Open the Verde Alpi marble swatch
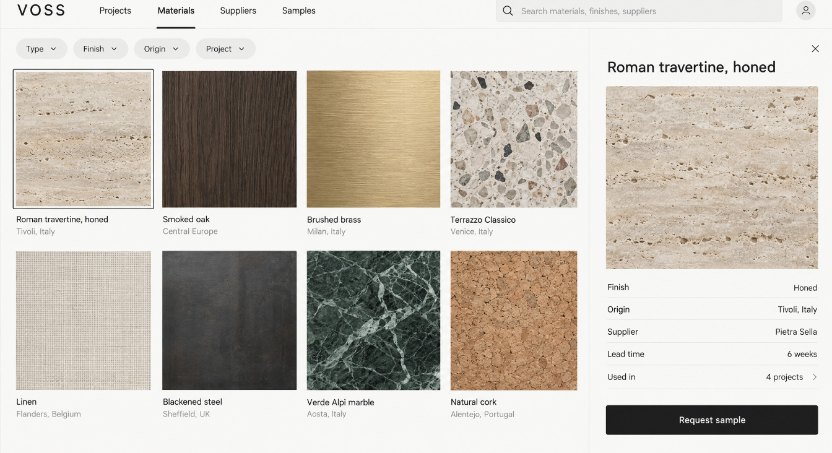 tap(373, 320)
